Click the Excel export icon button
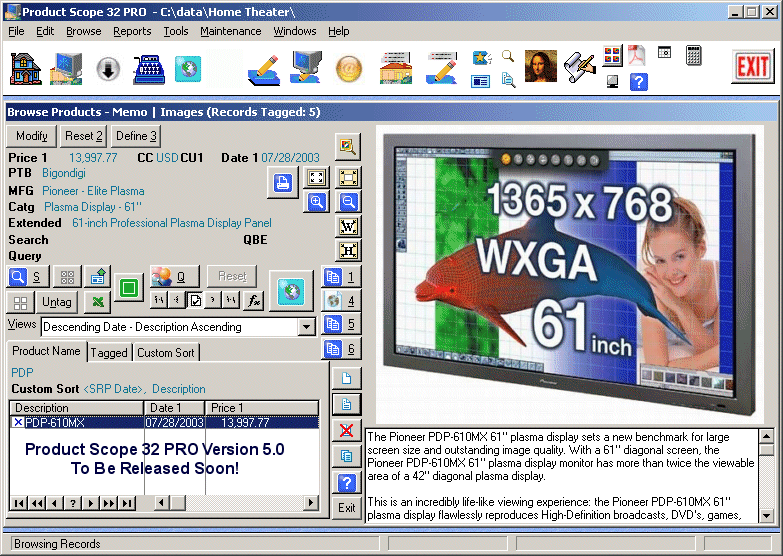The height and width of the screenshot is (556, 783). [x=98, y=302]
